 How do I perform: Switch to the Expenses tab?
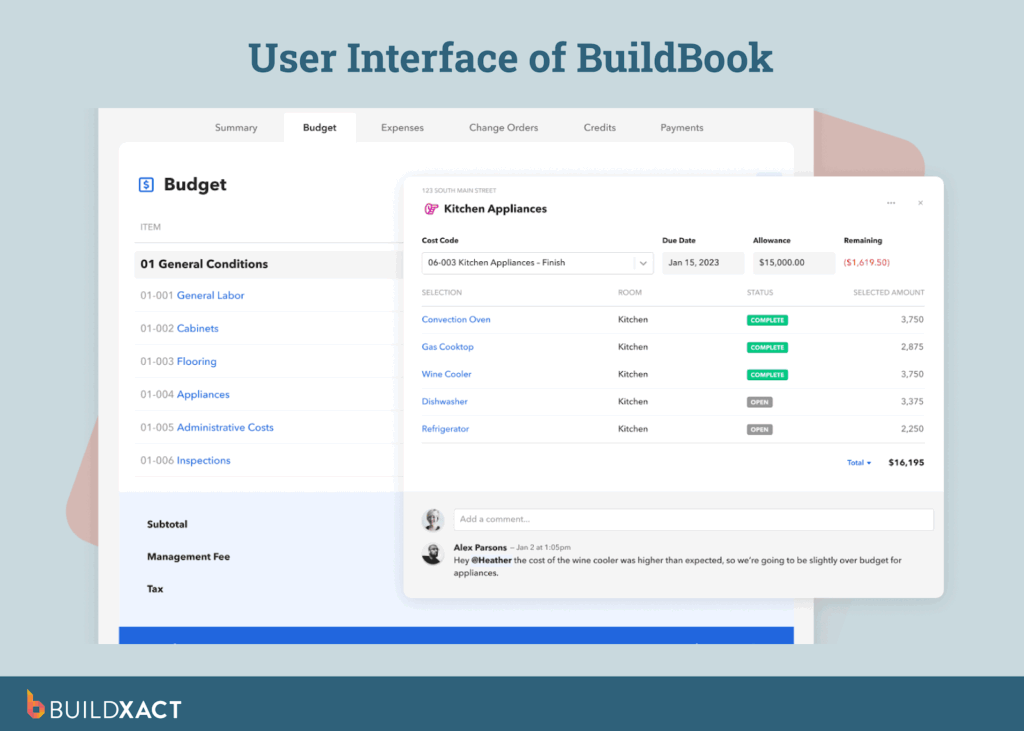402,127
